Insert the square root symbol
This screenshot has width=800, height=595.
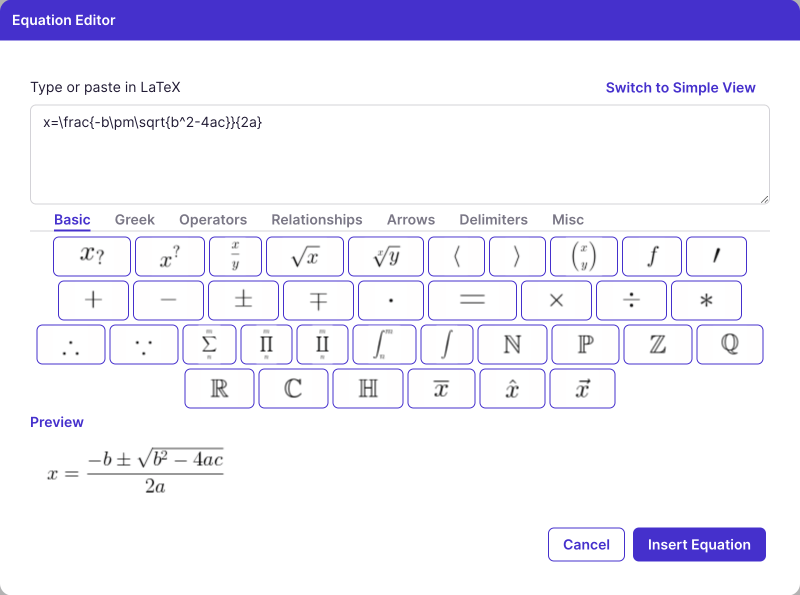click(304, 256)
